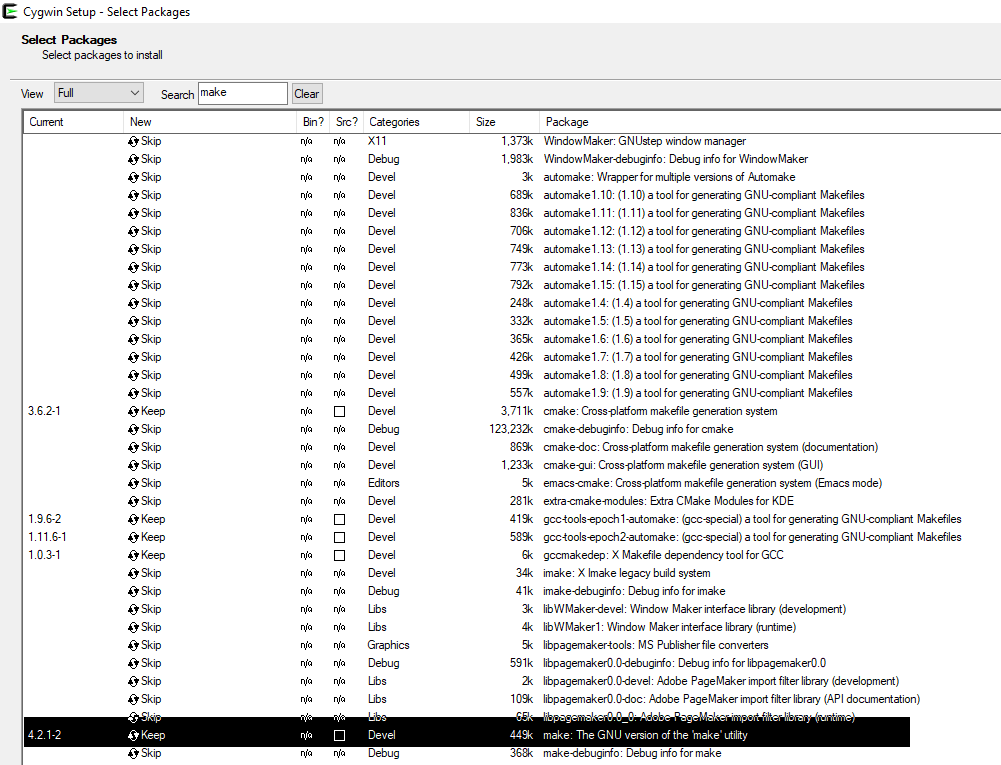The image size is (1001, 765).
Task: Select version 1.0.3-1 in Current column
Action: click(x=44, y=555)
